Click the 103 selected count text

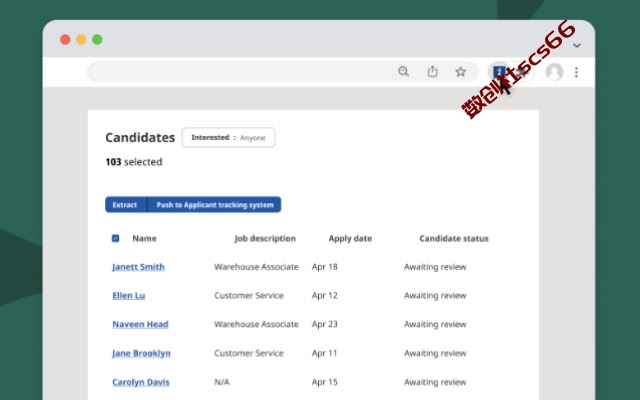[x=134, y=162]
